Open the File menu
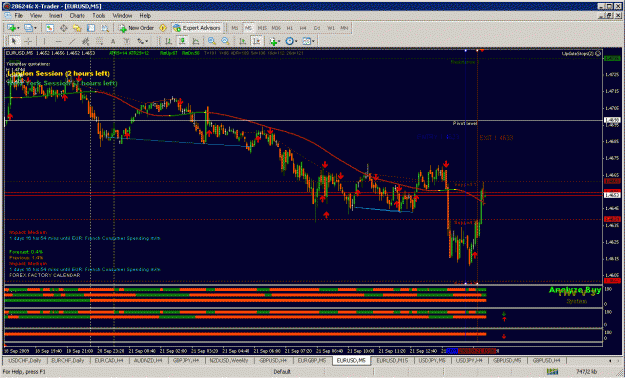This screenshot has width=625, height=378. (x=18, y=16)
